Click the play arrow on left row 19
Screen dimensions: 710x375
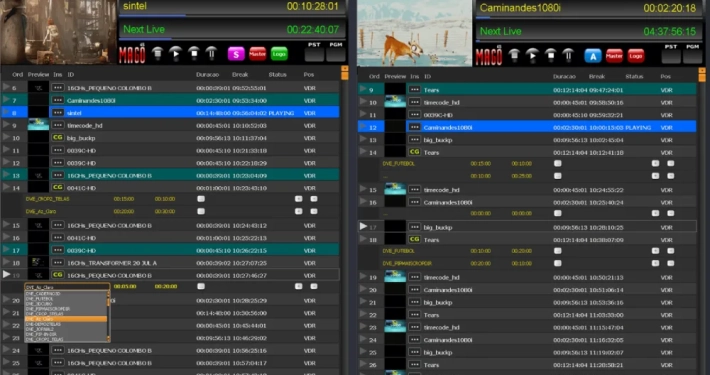[6, 274]
